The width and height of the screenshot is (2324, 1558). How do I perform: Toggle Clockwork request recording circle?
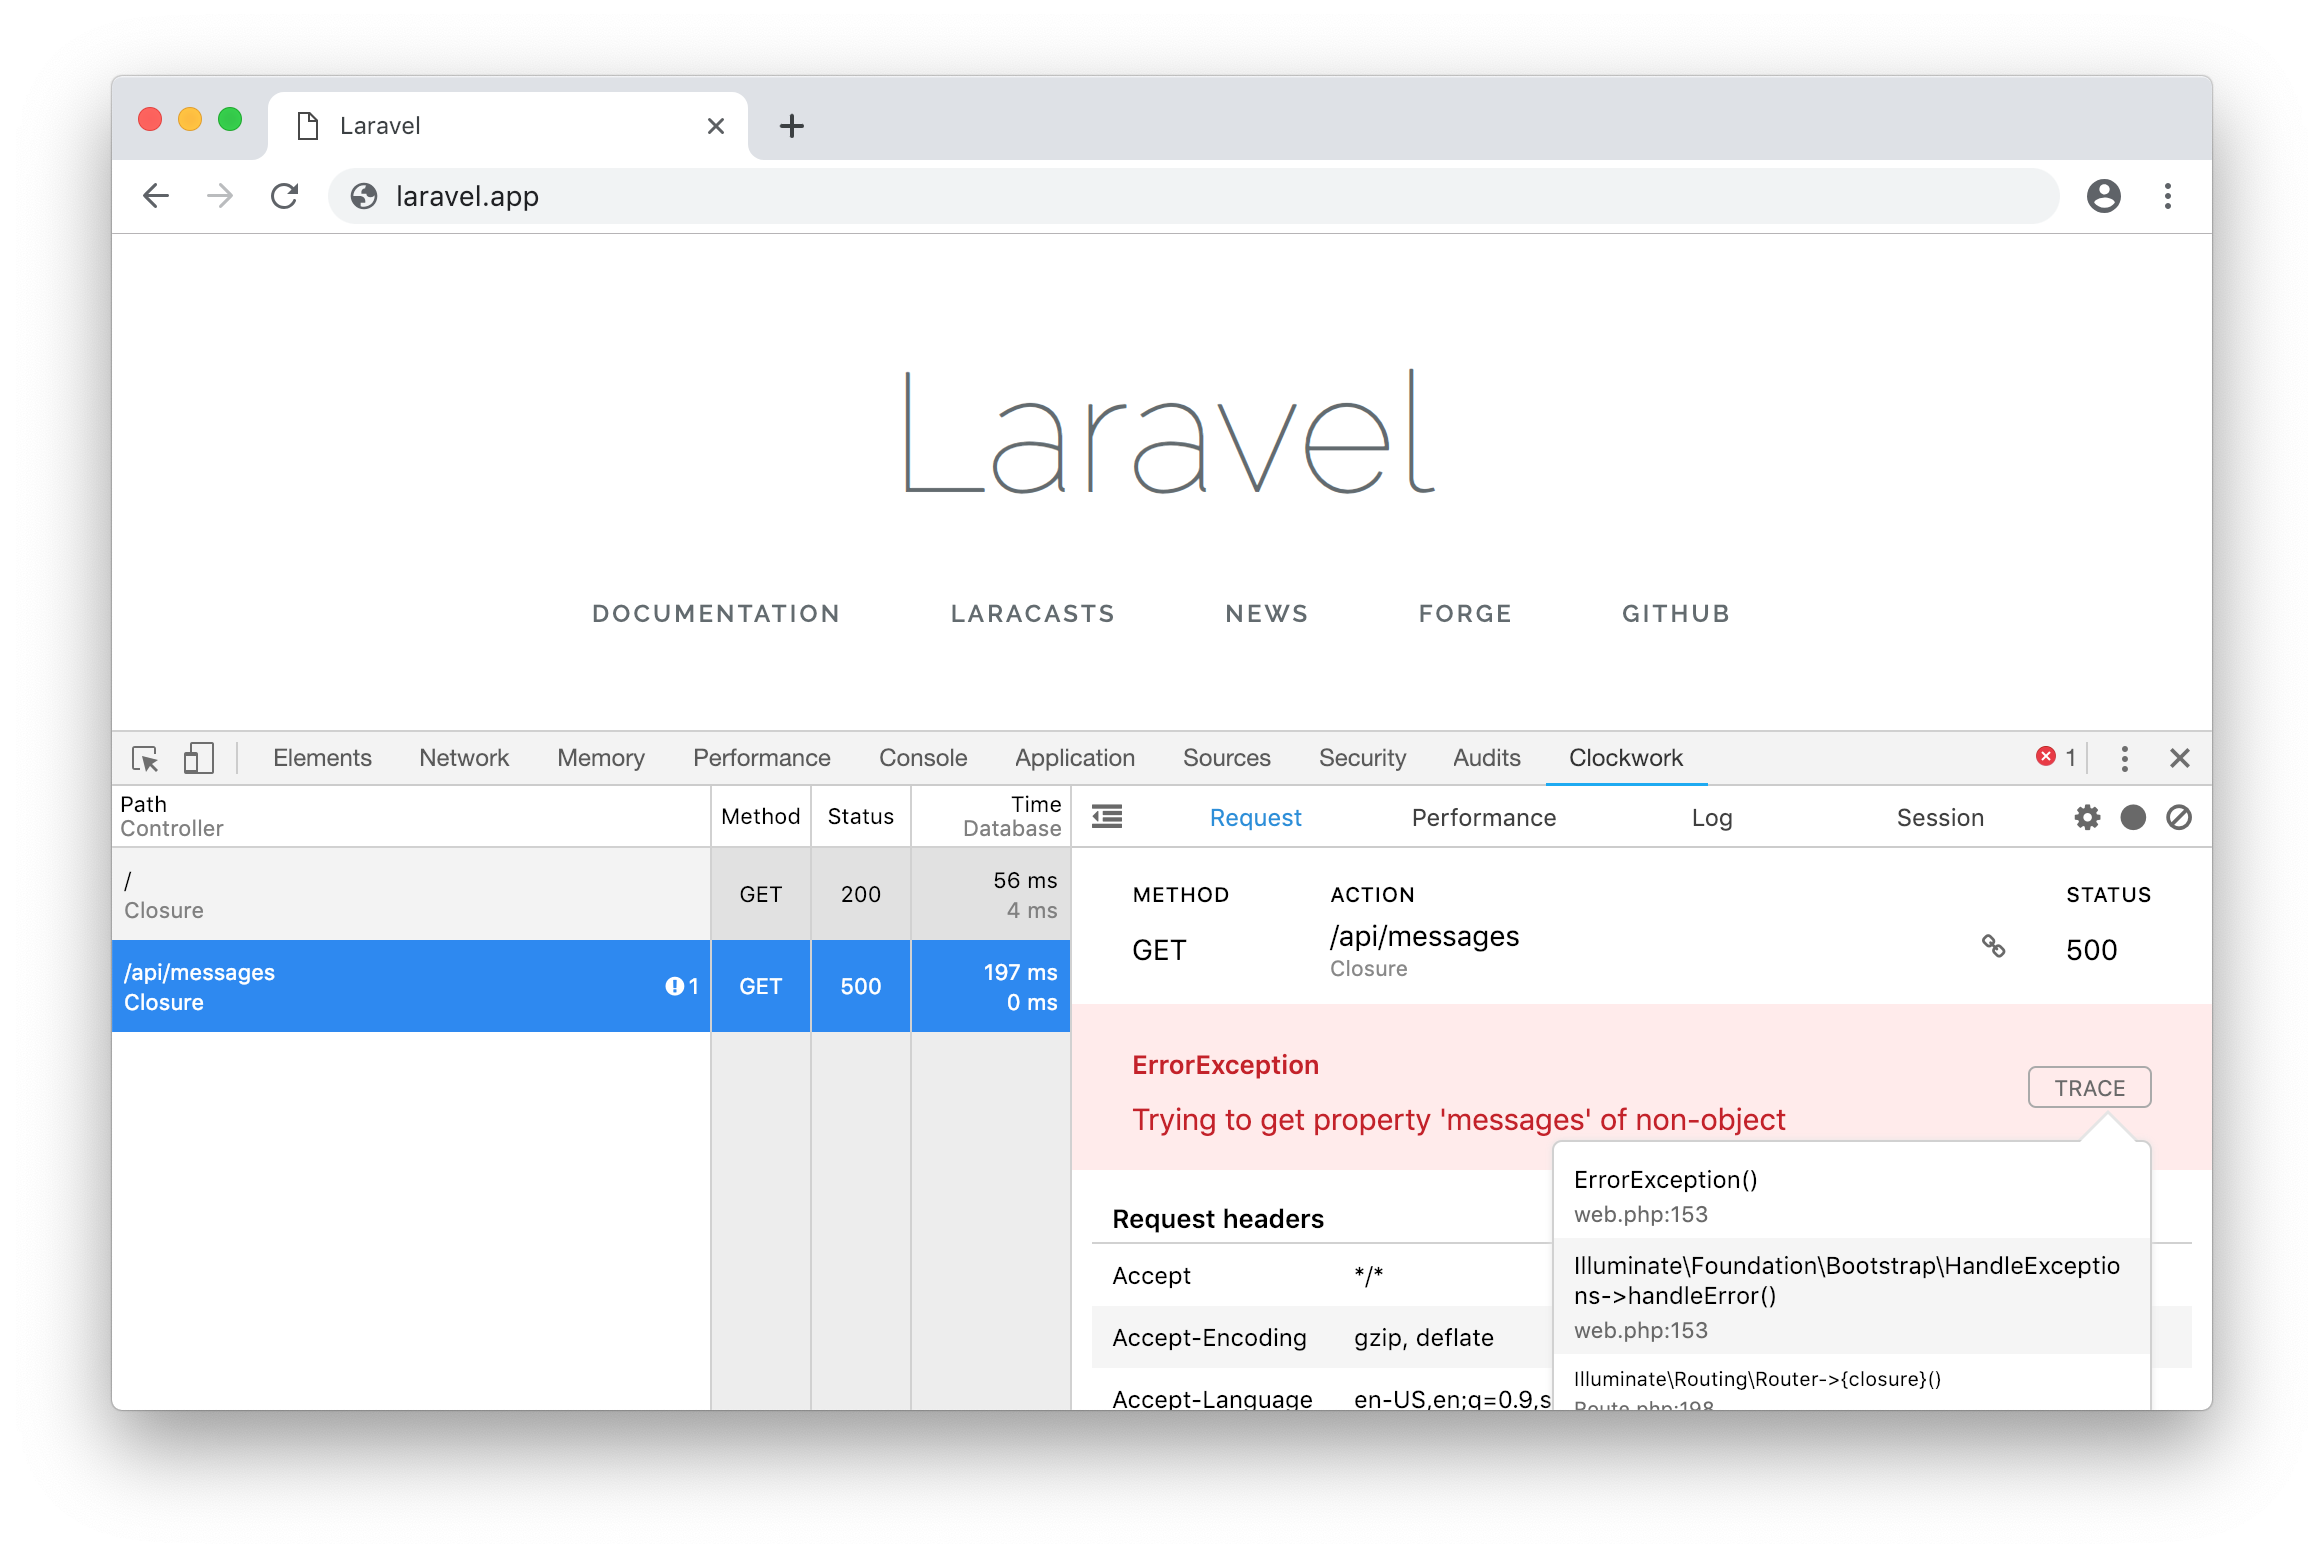coord(2133,818)
